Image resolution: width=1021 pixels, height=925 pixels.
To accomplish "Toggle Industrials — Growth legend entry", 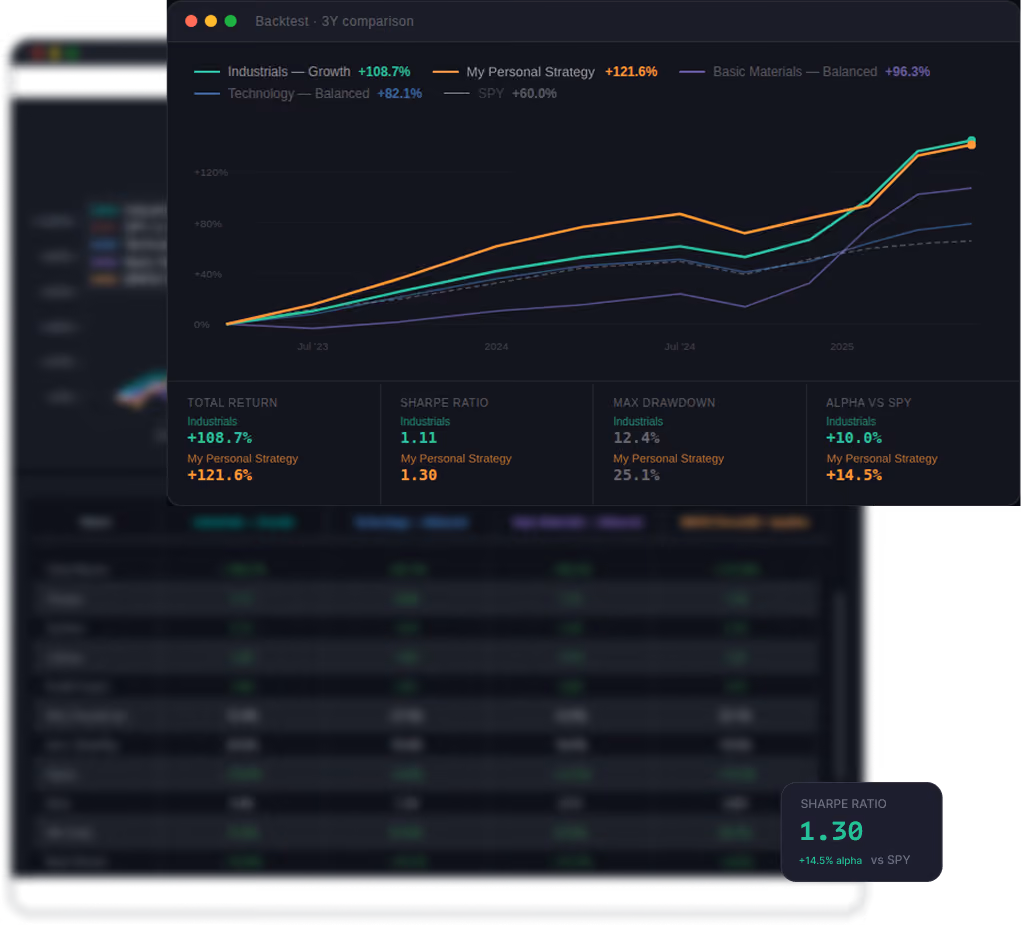I will point(302,72).
